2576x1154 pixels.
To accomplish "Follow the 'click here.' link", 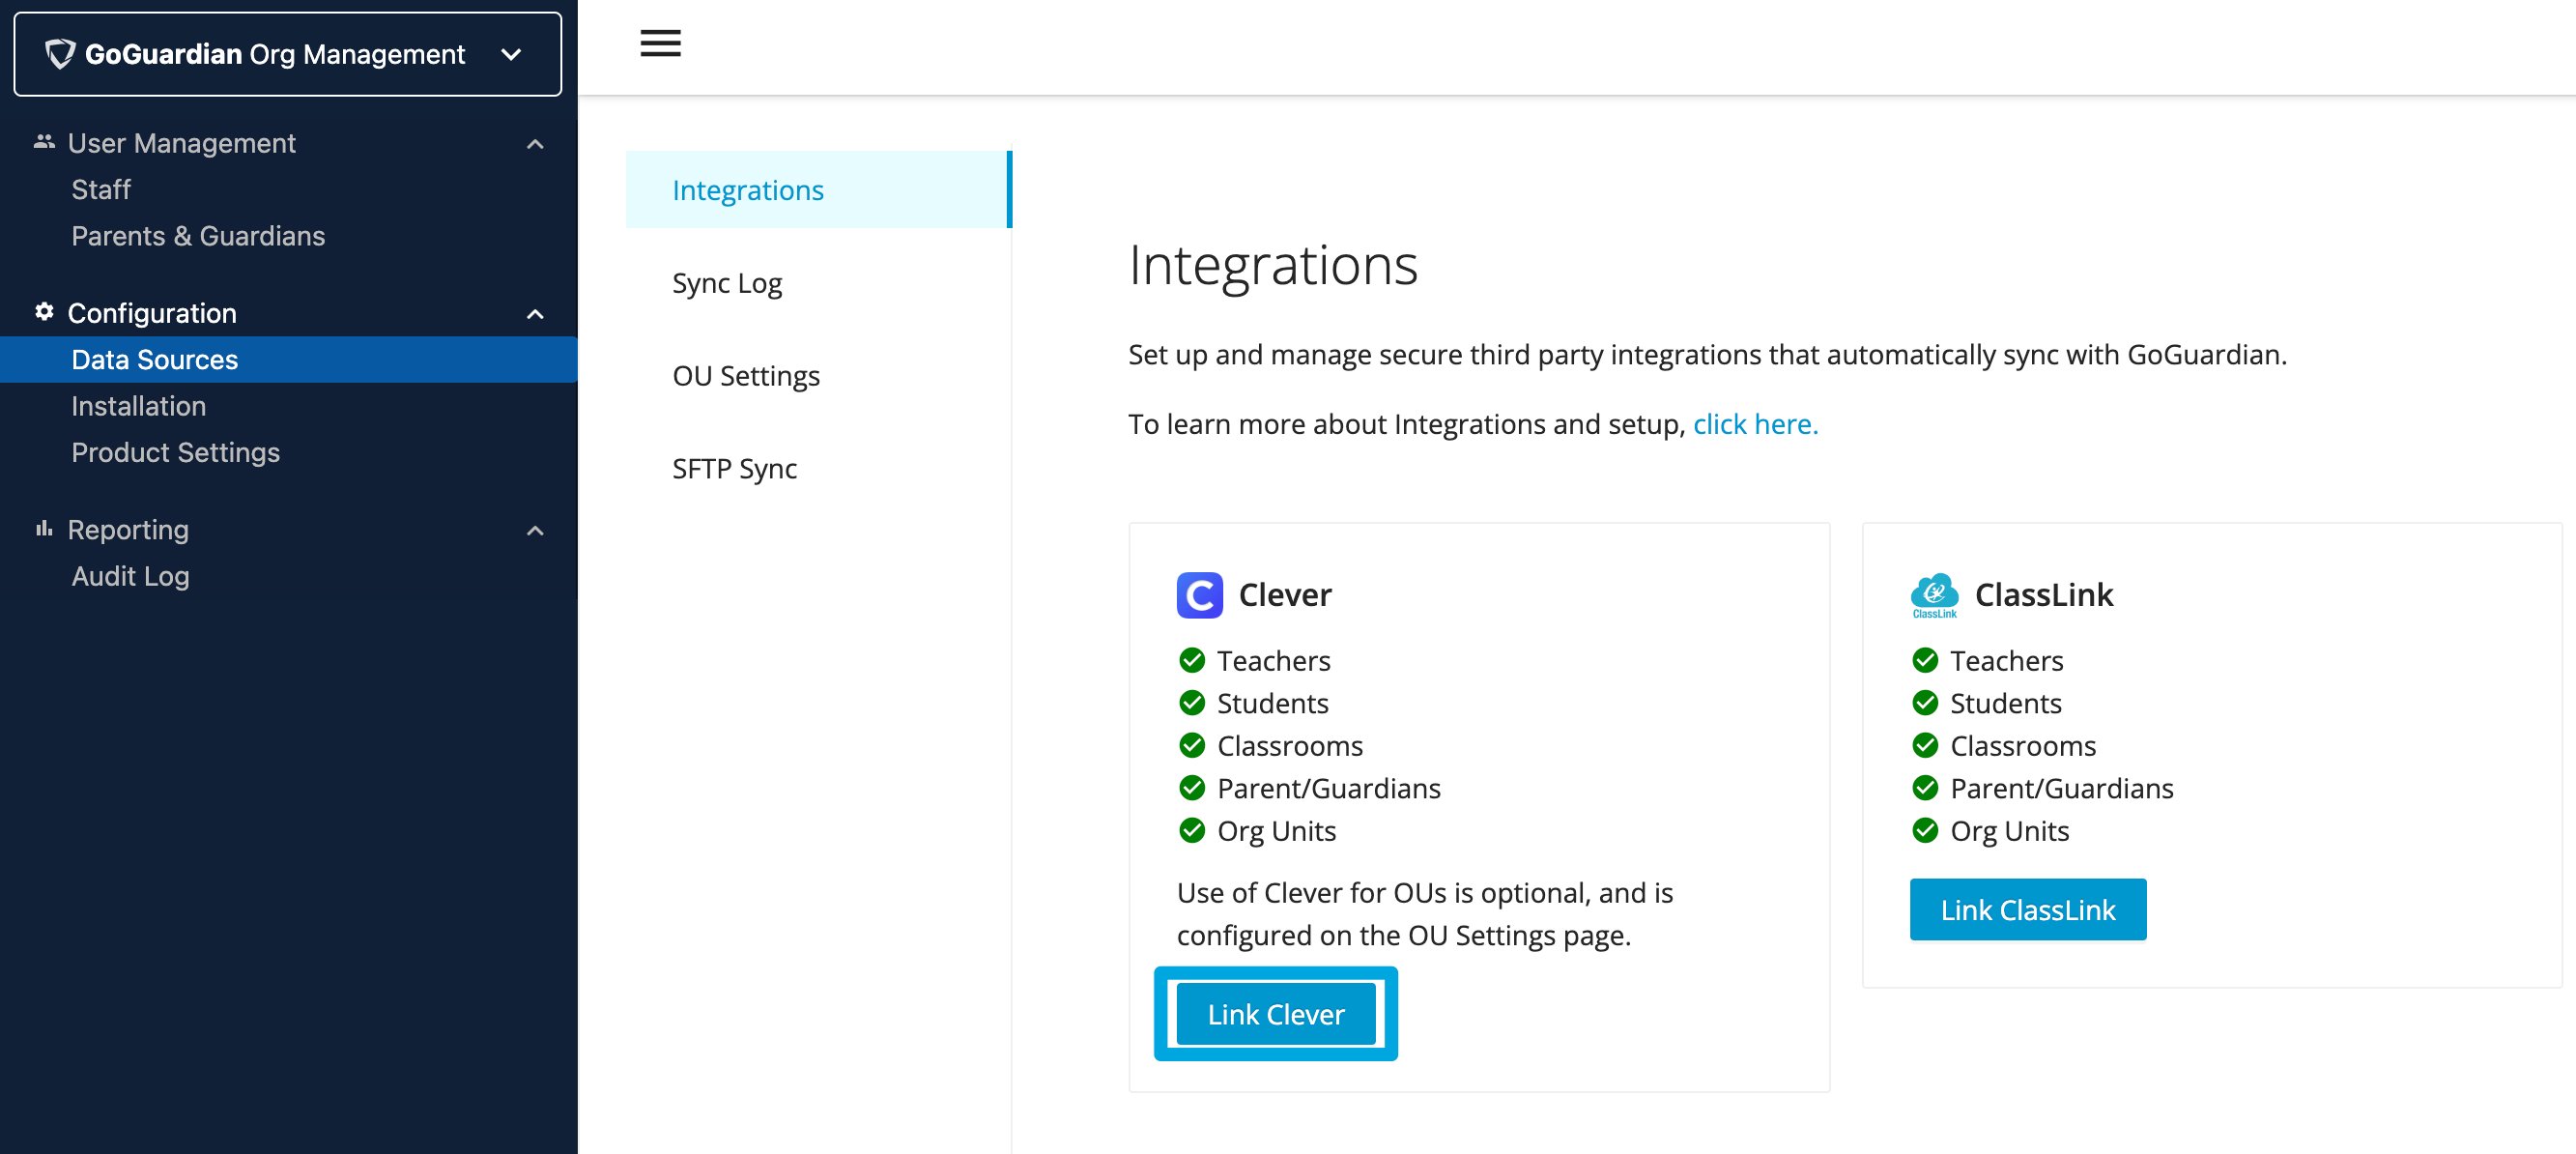I will point(1755,424).
